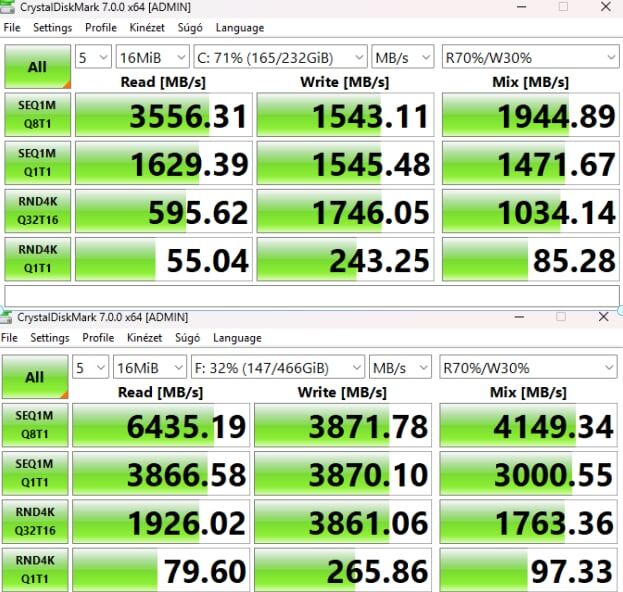Viewport: 623px width, 592px height.
Task: Click write result 3861.06
Action: point(343,521)
